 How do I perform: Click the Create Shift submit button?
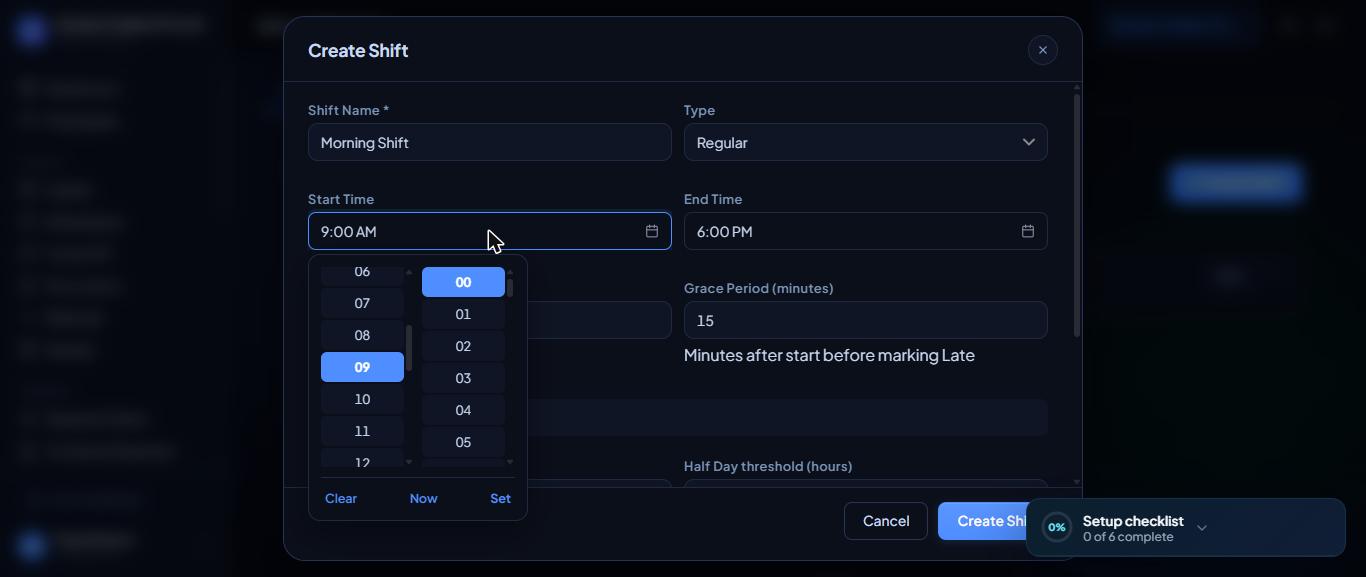[x=982, y=521]
